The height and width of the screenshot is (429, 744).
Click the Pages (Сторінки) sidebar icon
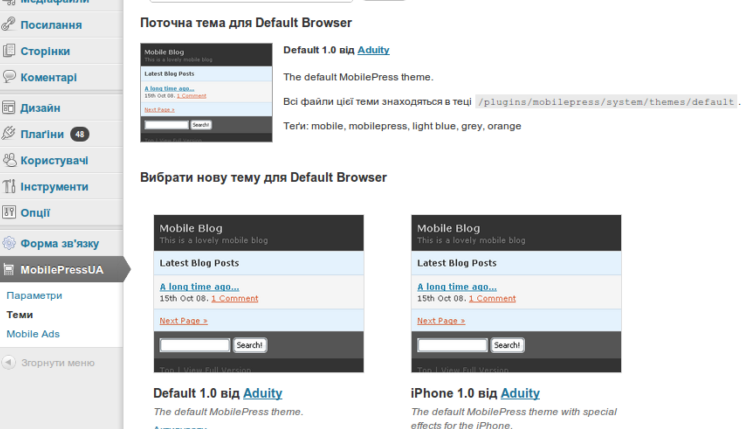[x=9, y=51]
